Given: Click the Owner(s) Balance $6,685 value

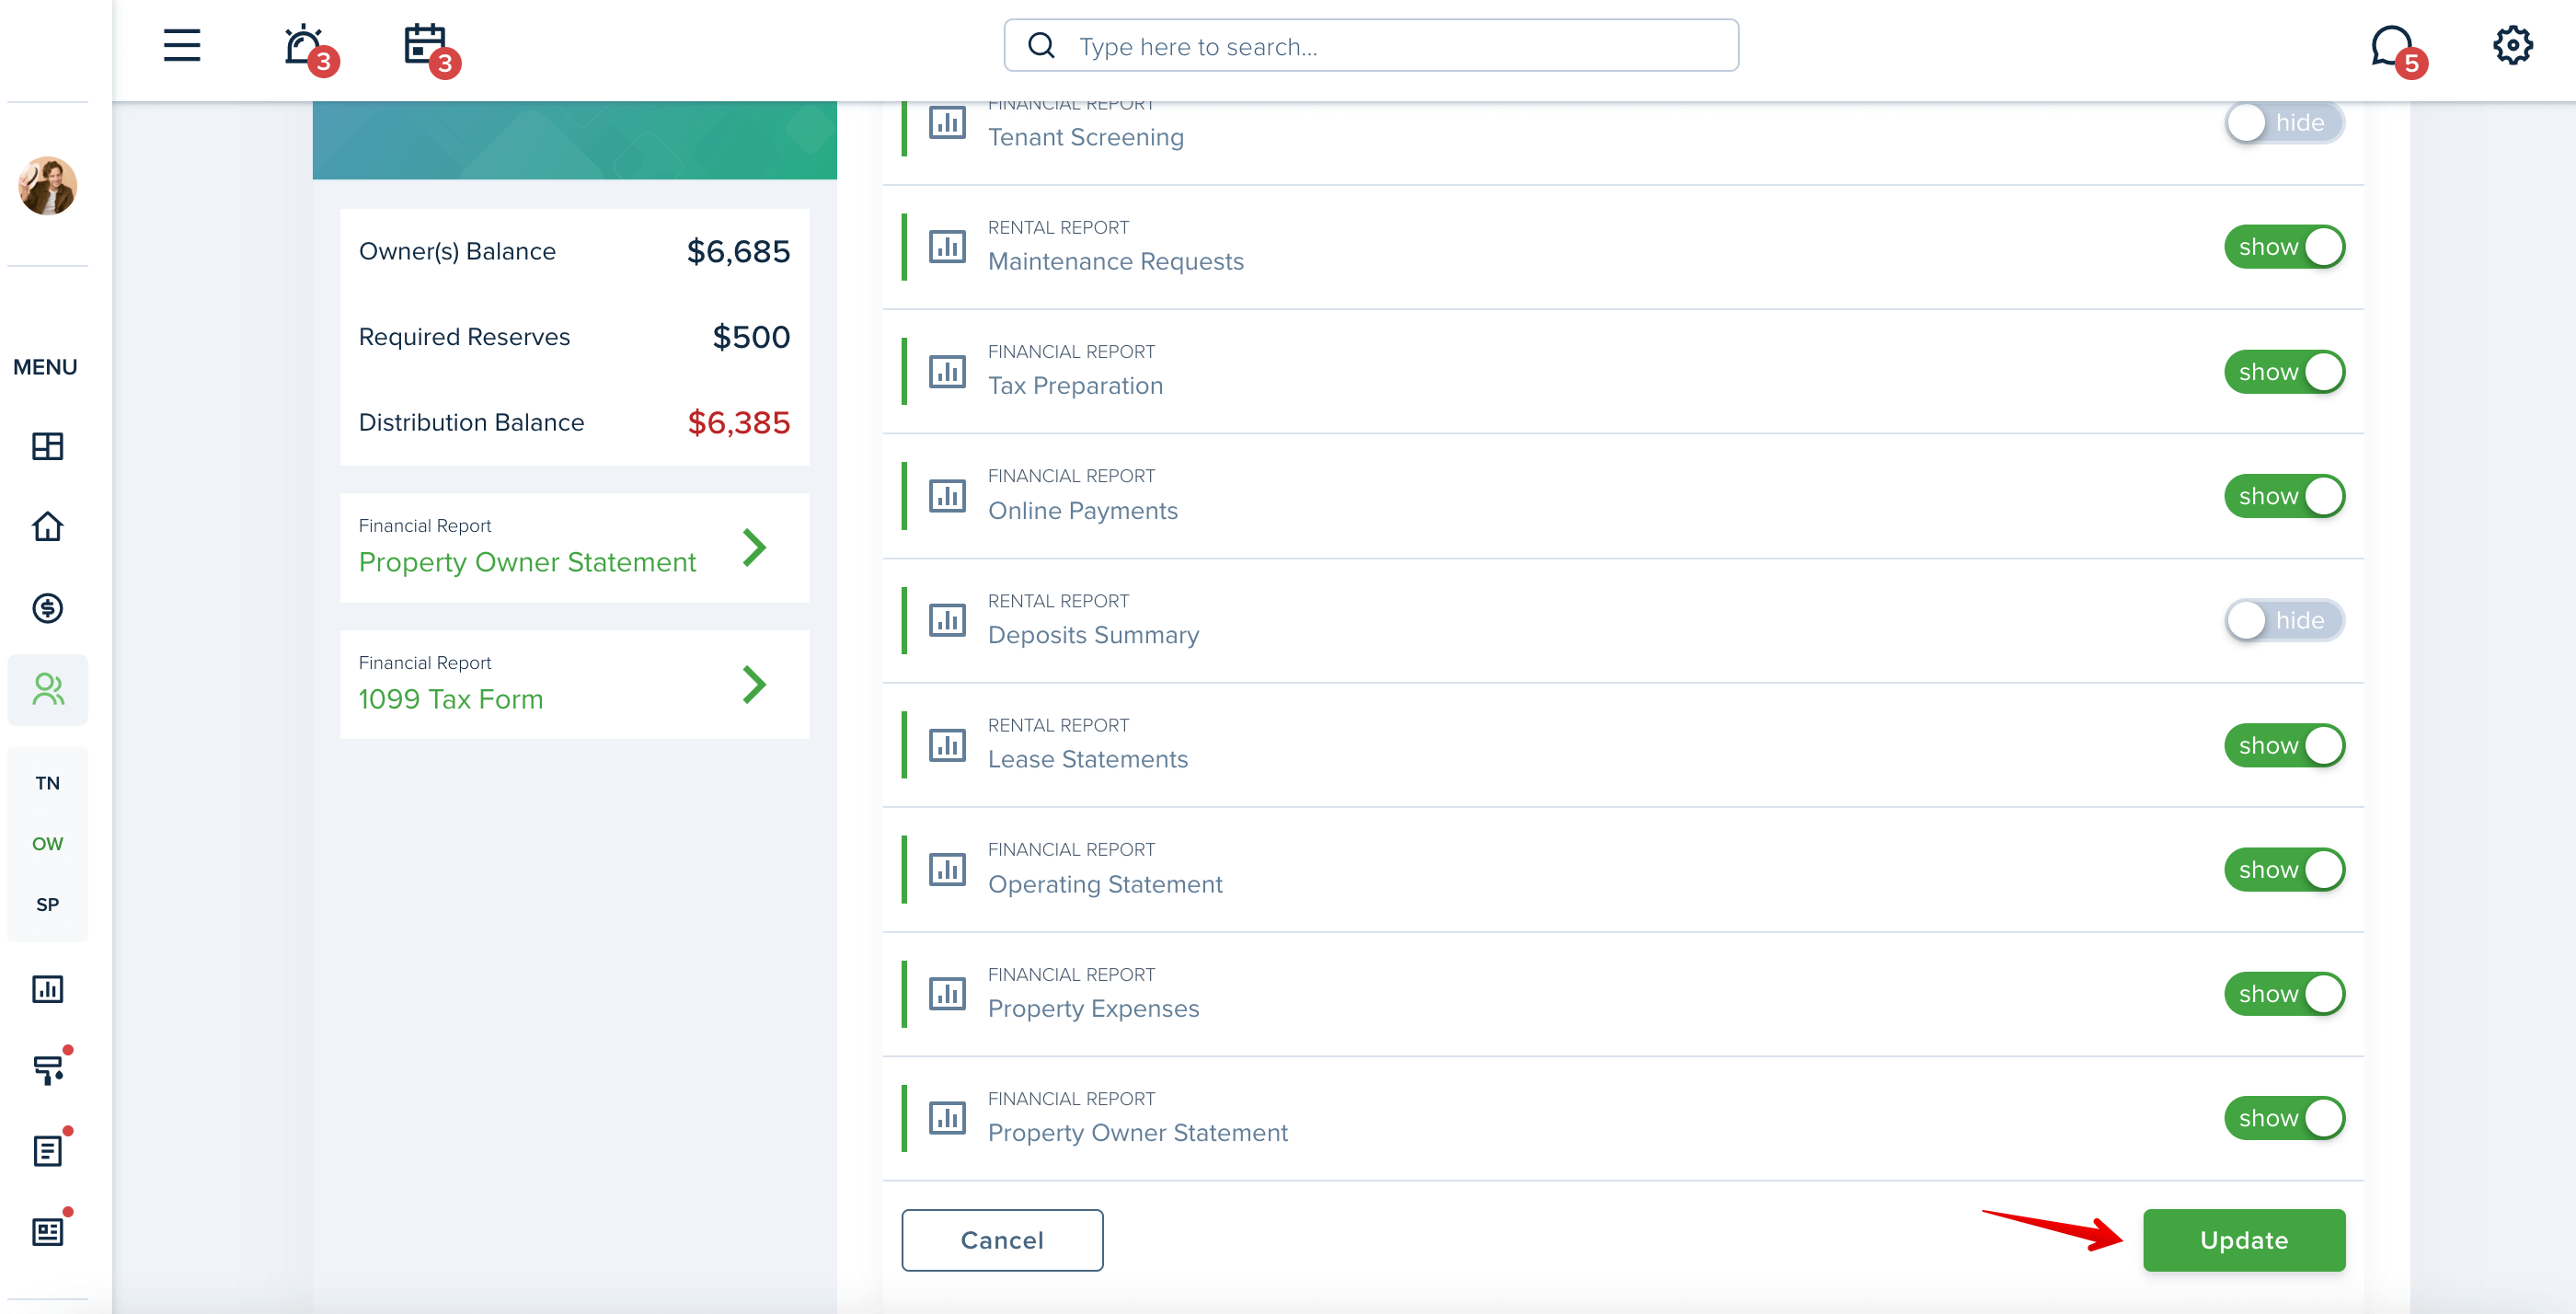Looking at the screenshot, I should (738, 251).
